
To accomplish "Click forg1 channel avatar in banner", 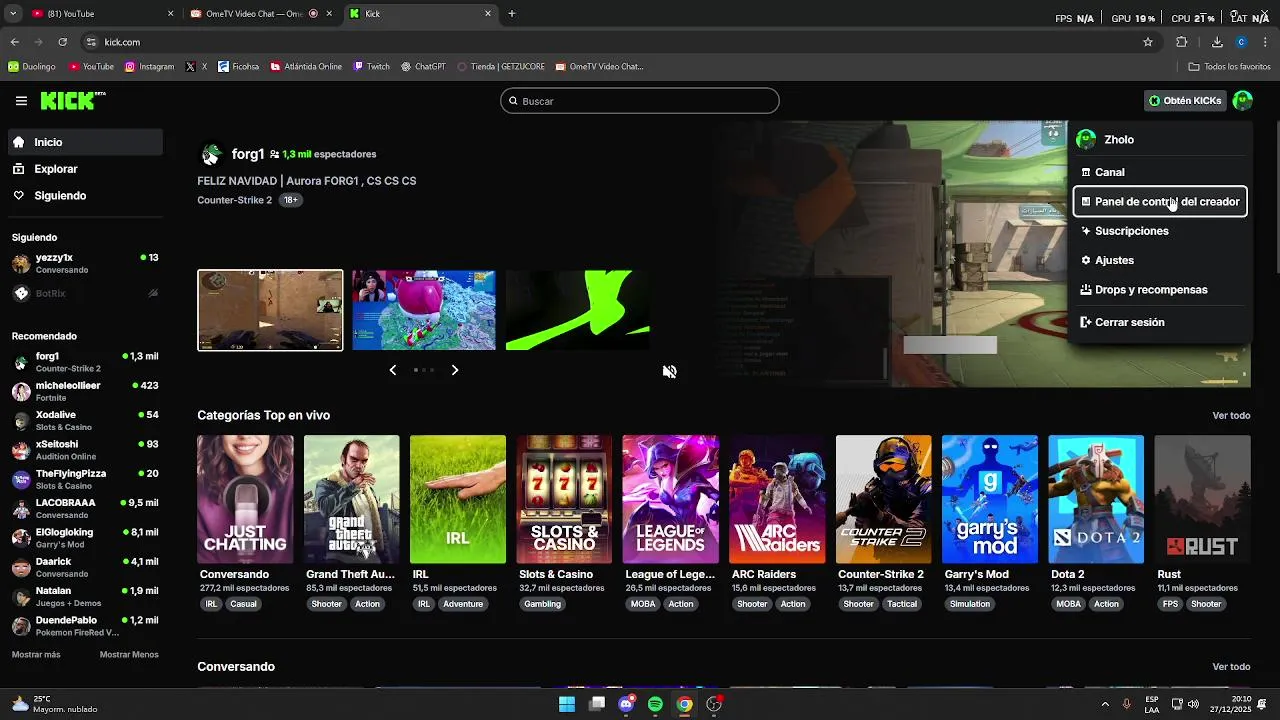I will (211, 154).
